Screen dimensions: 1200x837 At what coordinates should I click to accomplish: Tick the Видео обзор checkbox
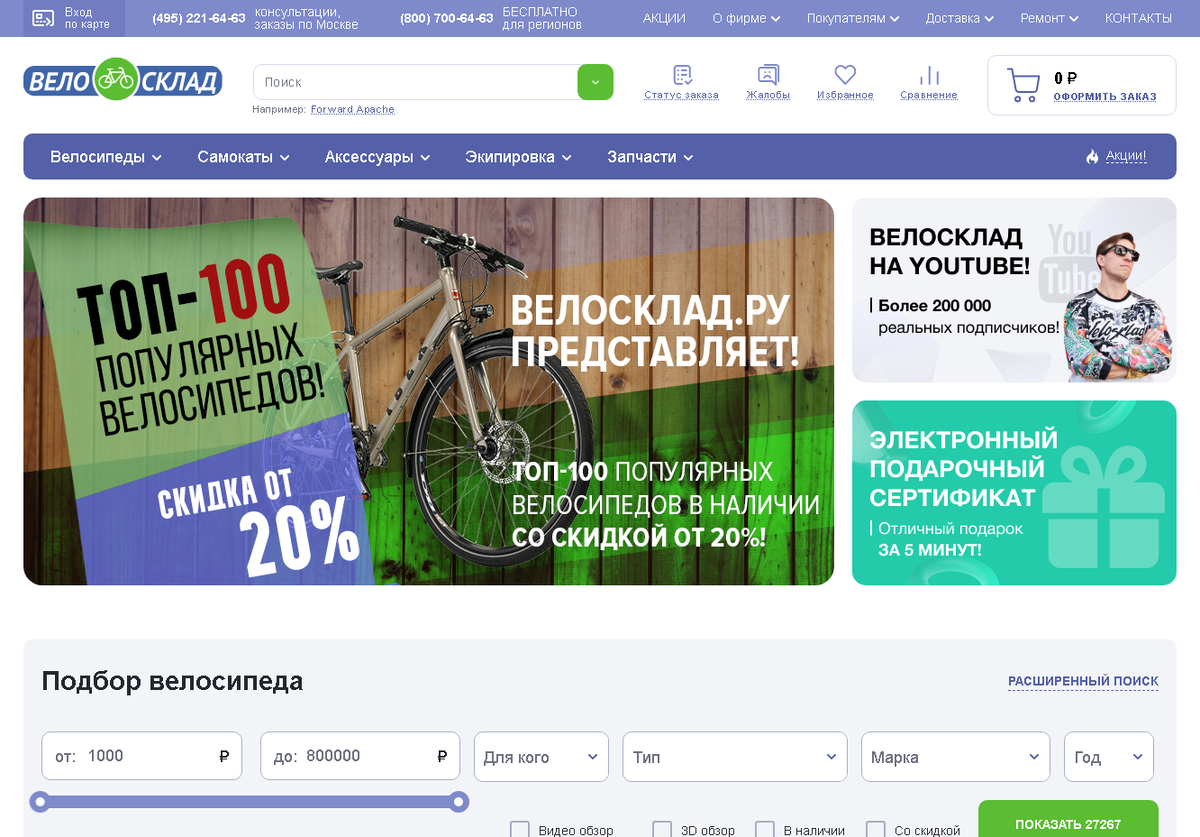coord(520,830)
